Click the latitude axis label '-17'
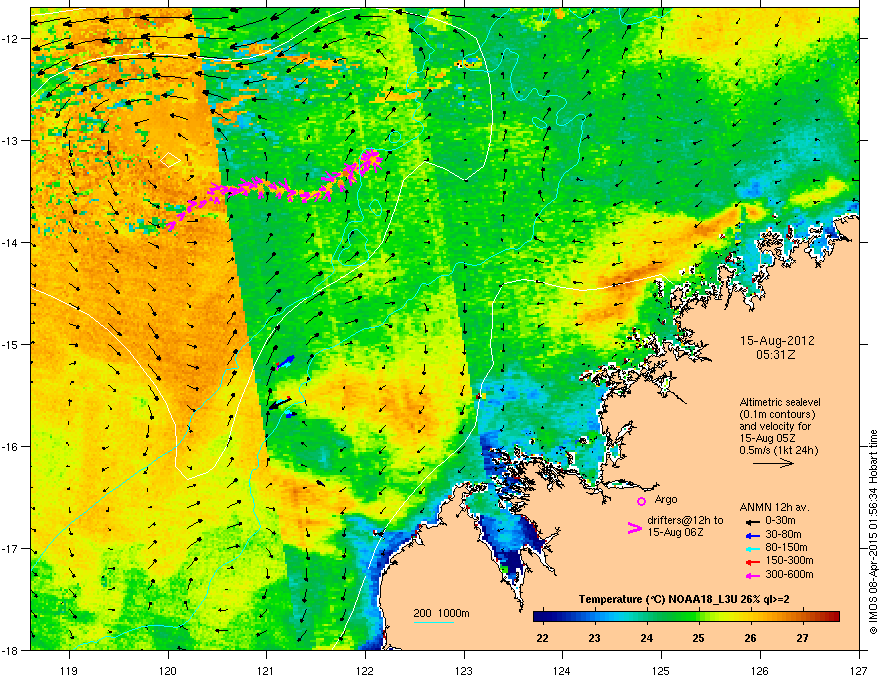This screenshot has height=680, width=880. tap(11, 548)
